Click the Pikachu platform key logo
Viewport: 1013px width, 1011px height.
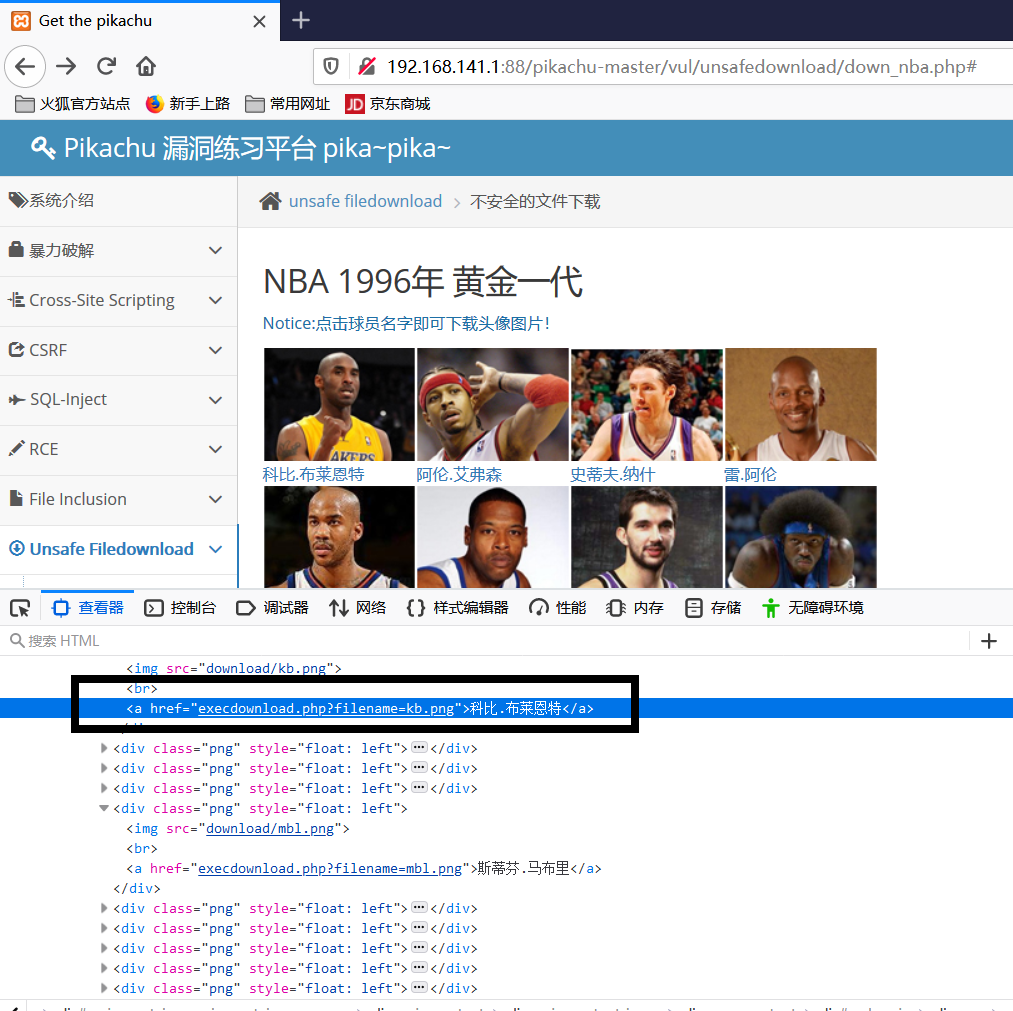click(43, 148)
